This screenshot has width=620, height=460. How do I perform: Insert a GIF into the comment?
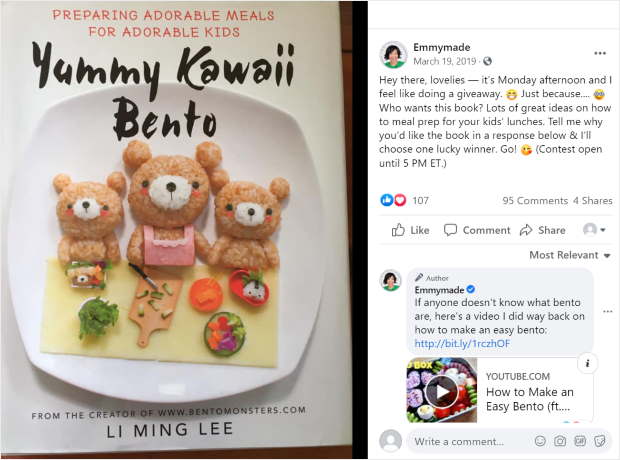coord(580,441)
